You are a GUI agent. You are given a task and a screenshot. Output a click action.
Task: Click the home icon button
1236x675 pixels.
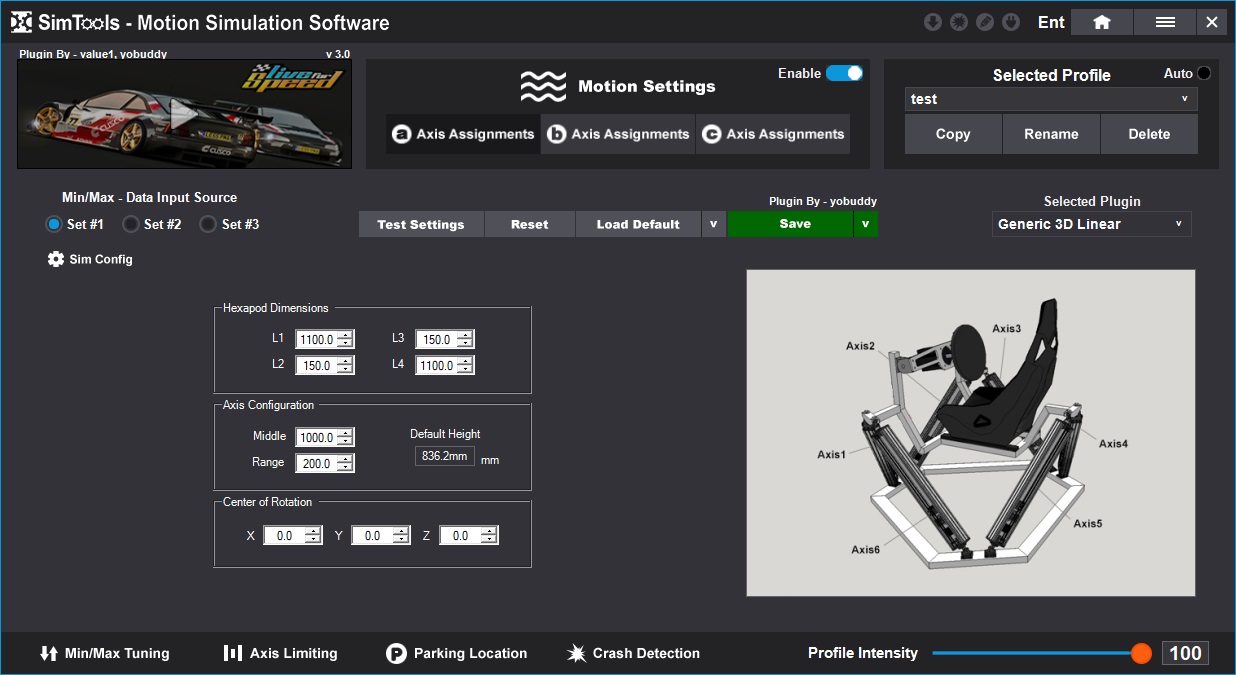[1101, 22]
